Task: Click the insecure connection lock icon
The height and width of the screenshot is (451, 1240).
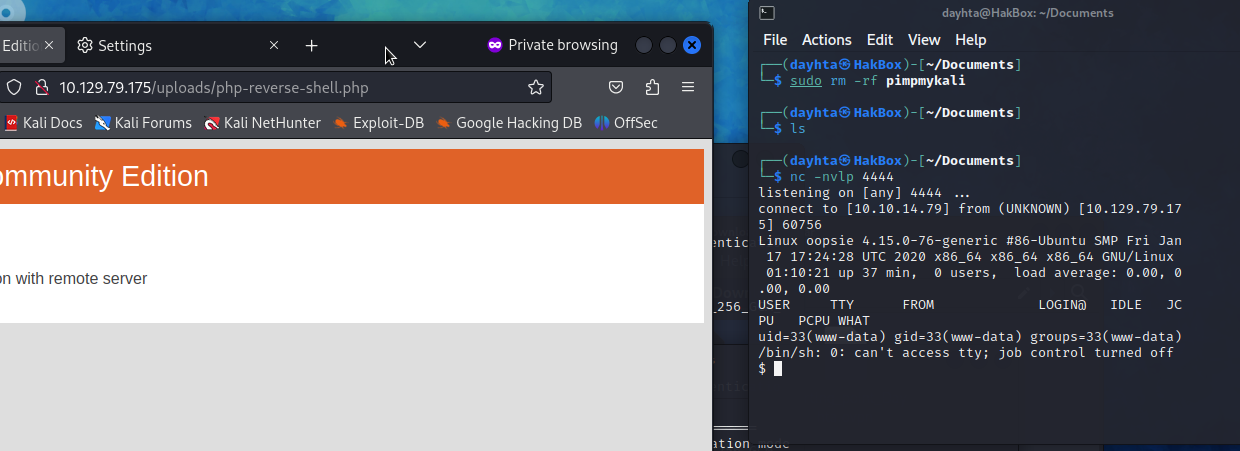Action: tap(41, 87)
